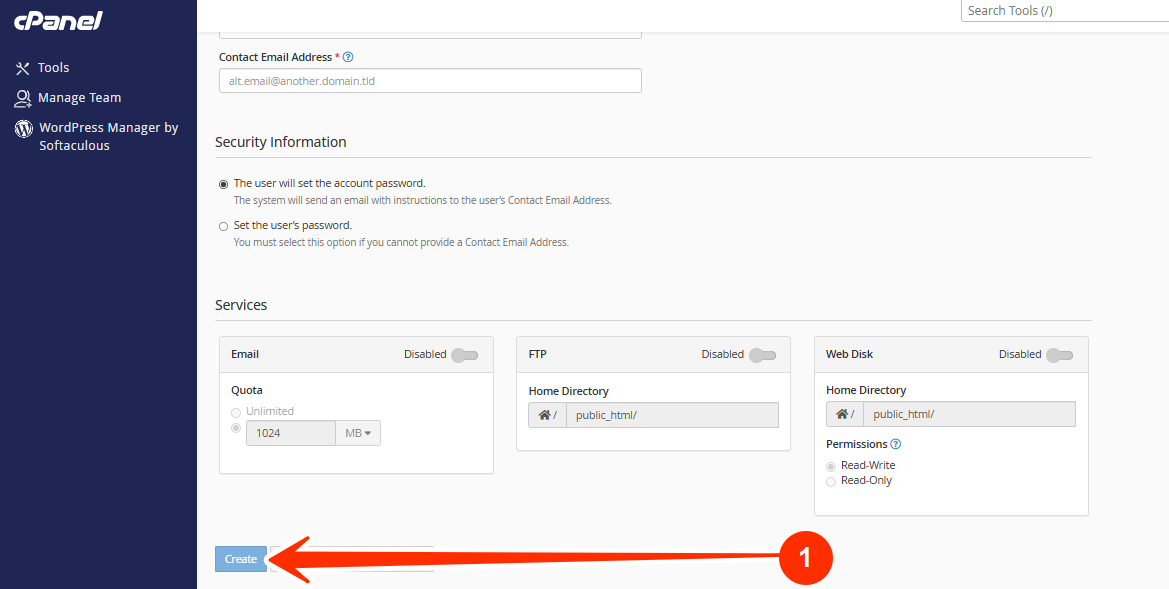Click the Web Disk home directory house icon
The width and height of the screenshot is (1169, 589).
[x=843, y=415]
